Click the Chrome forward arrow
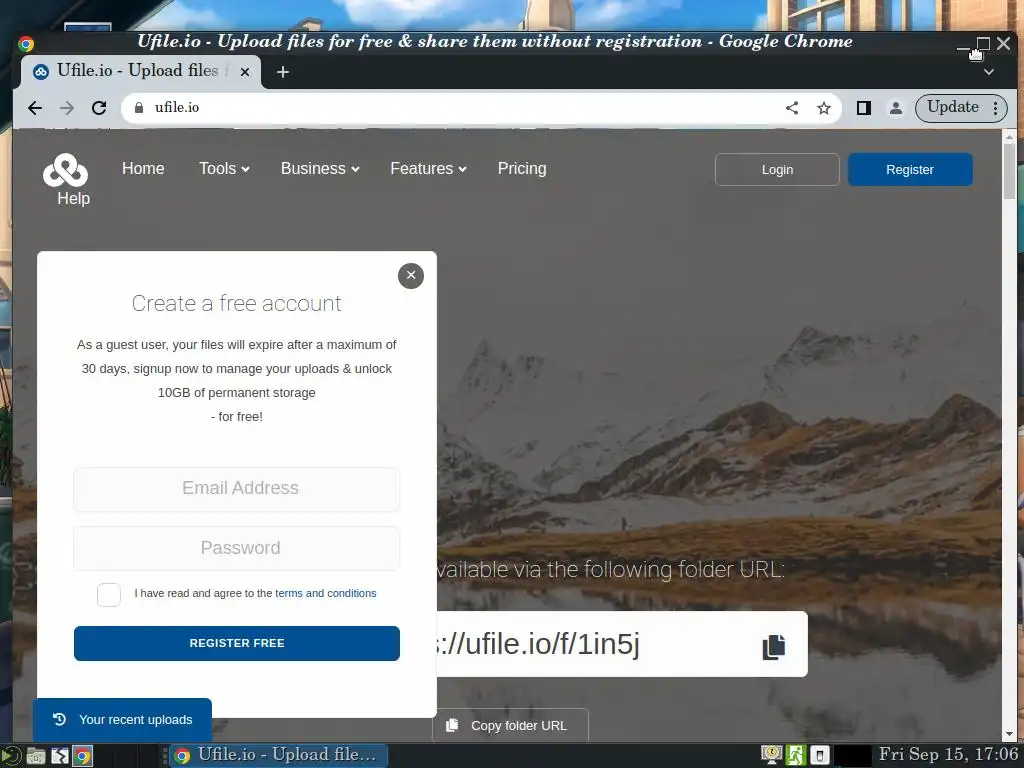Screen dimensions: 1024x768 pos(67,108)
